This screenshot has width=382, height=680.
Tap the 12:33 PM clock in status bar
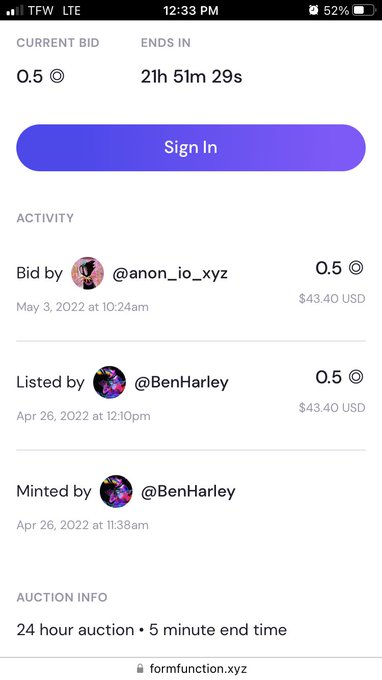pyautogui.click(x=191, y=10)
